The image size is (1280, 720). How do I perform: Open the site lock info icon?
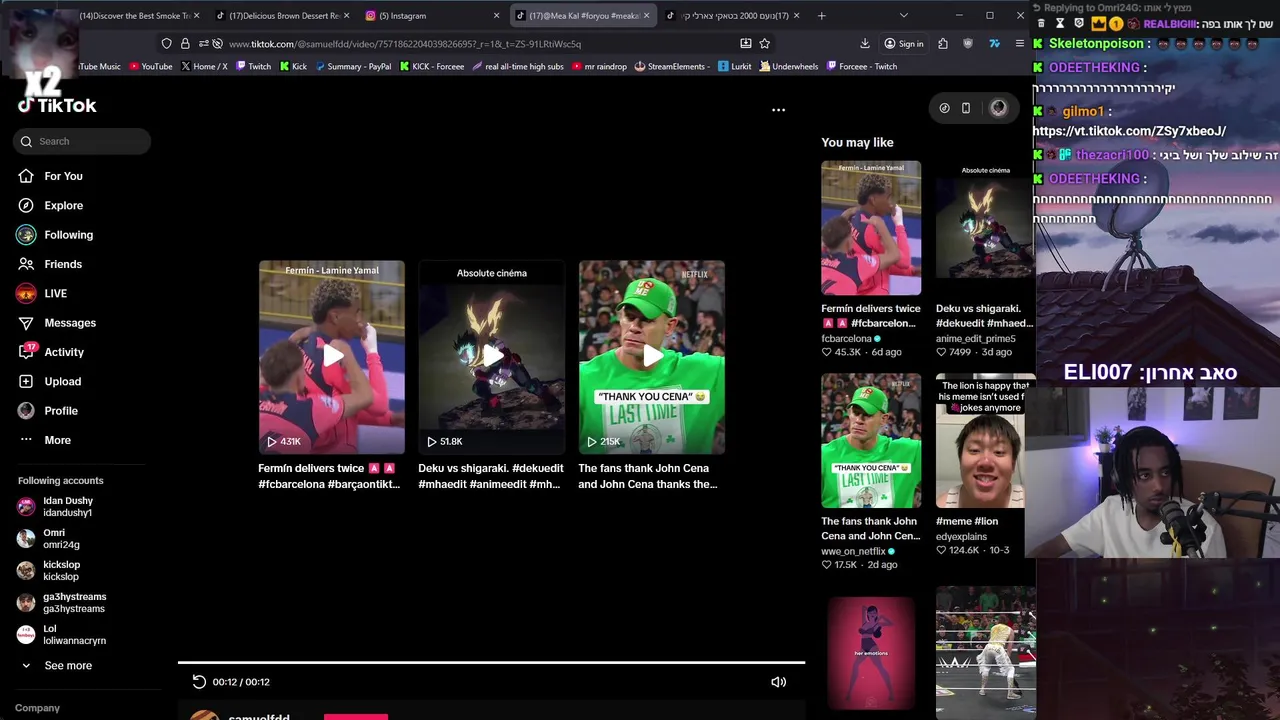[x=185, y=44]
